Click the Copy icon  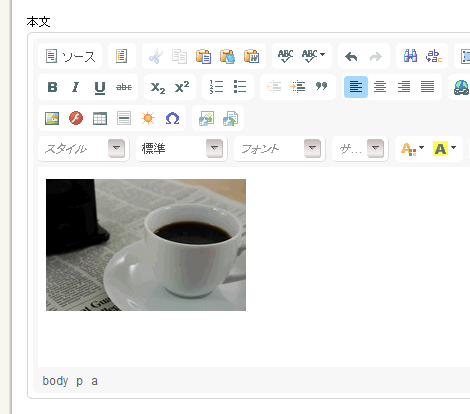(x=179, y=56)
